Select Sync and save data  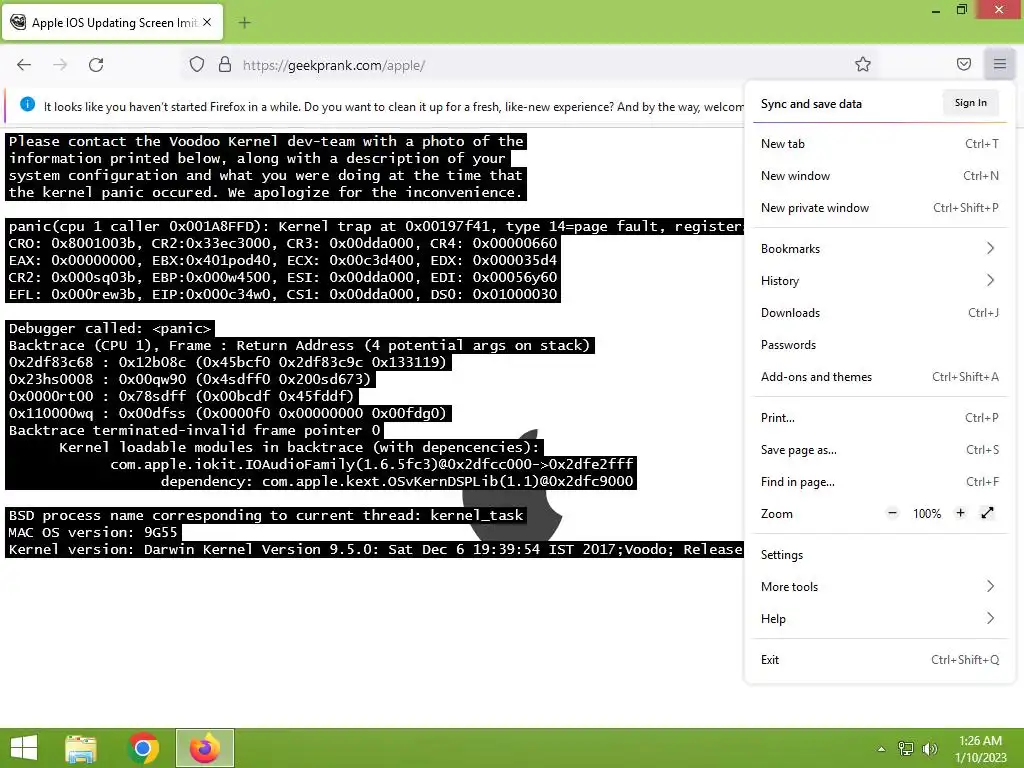tap(811, 104)
